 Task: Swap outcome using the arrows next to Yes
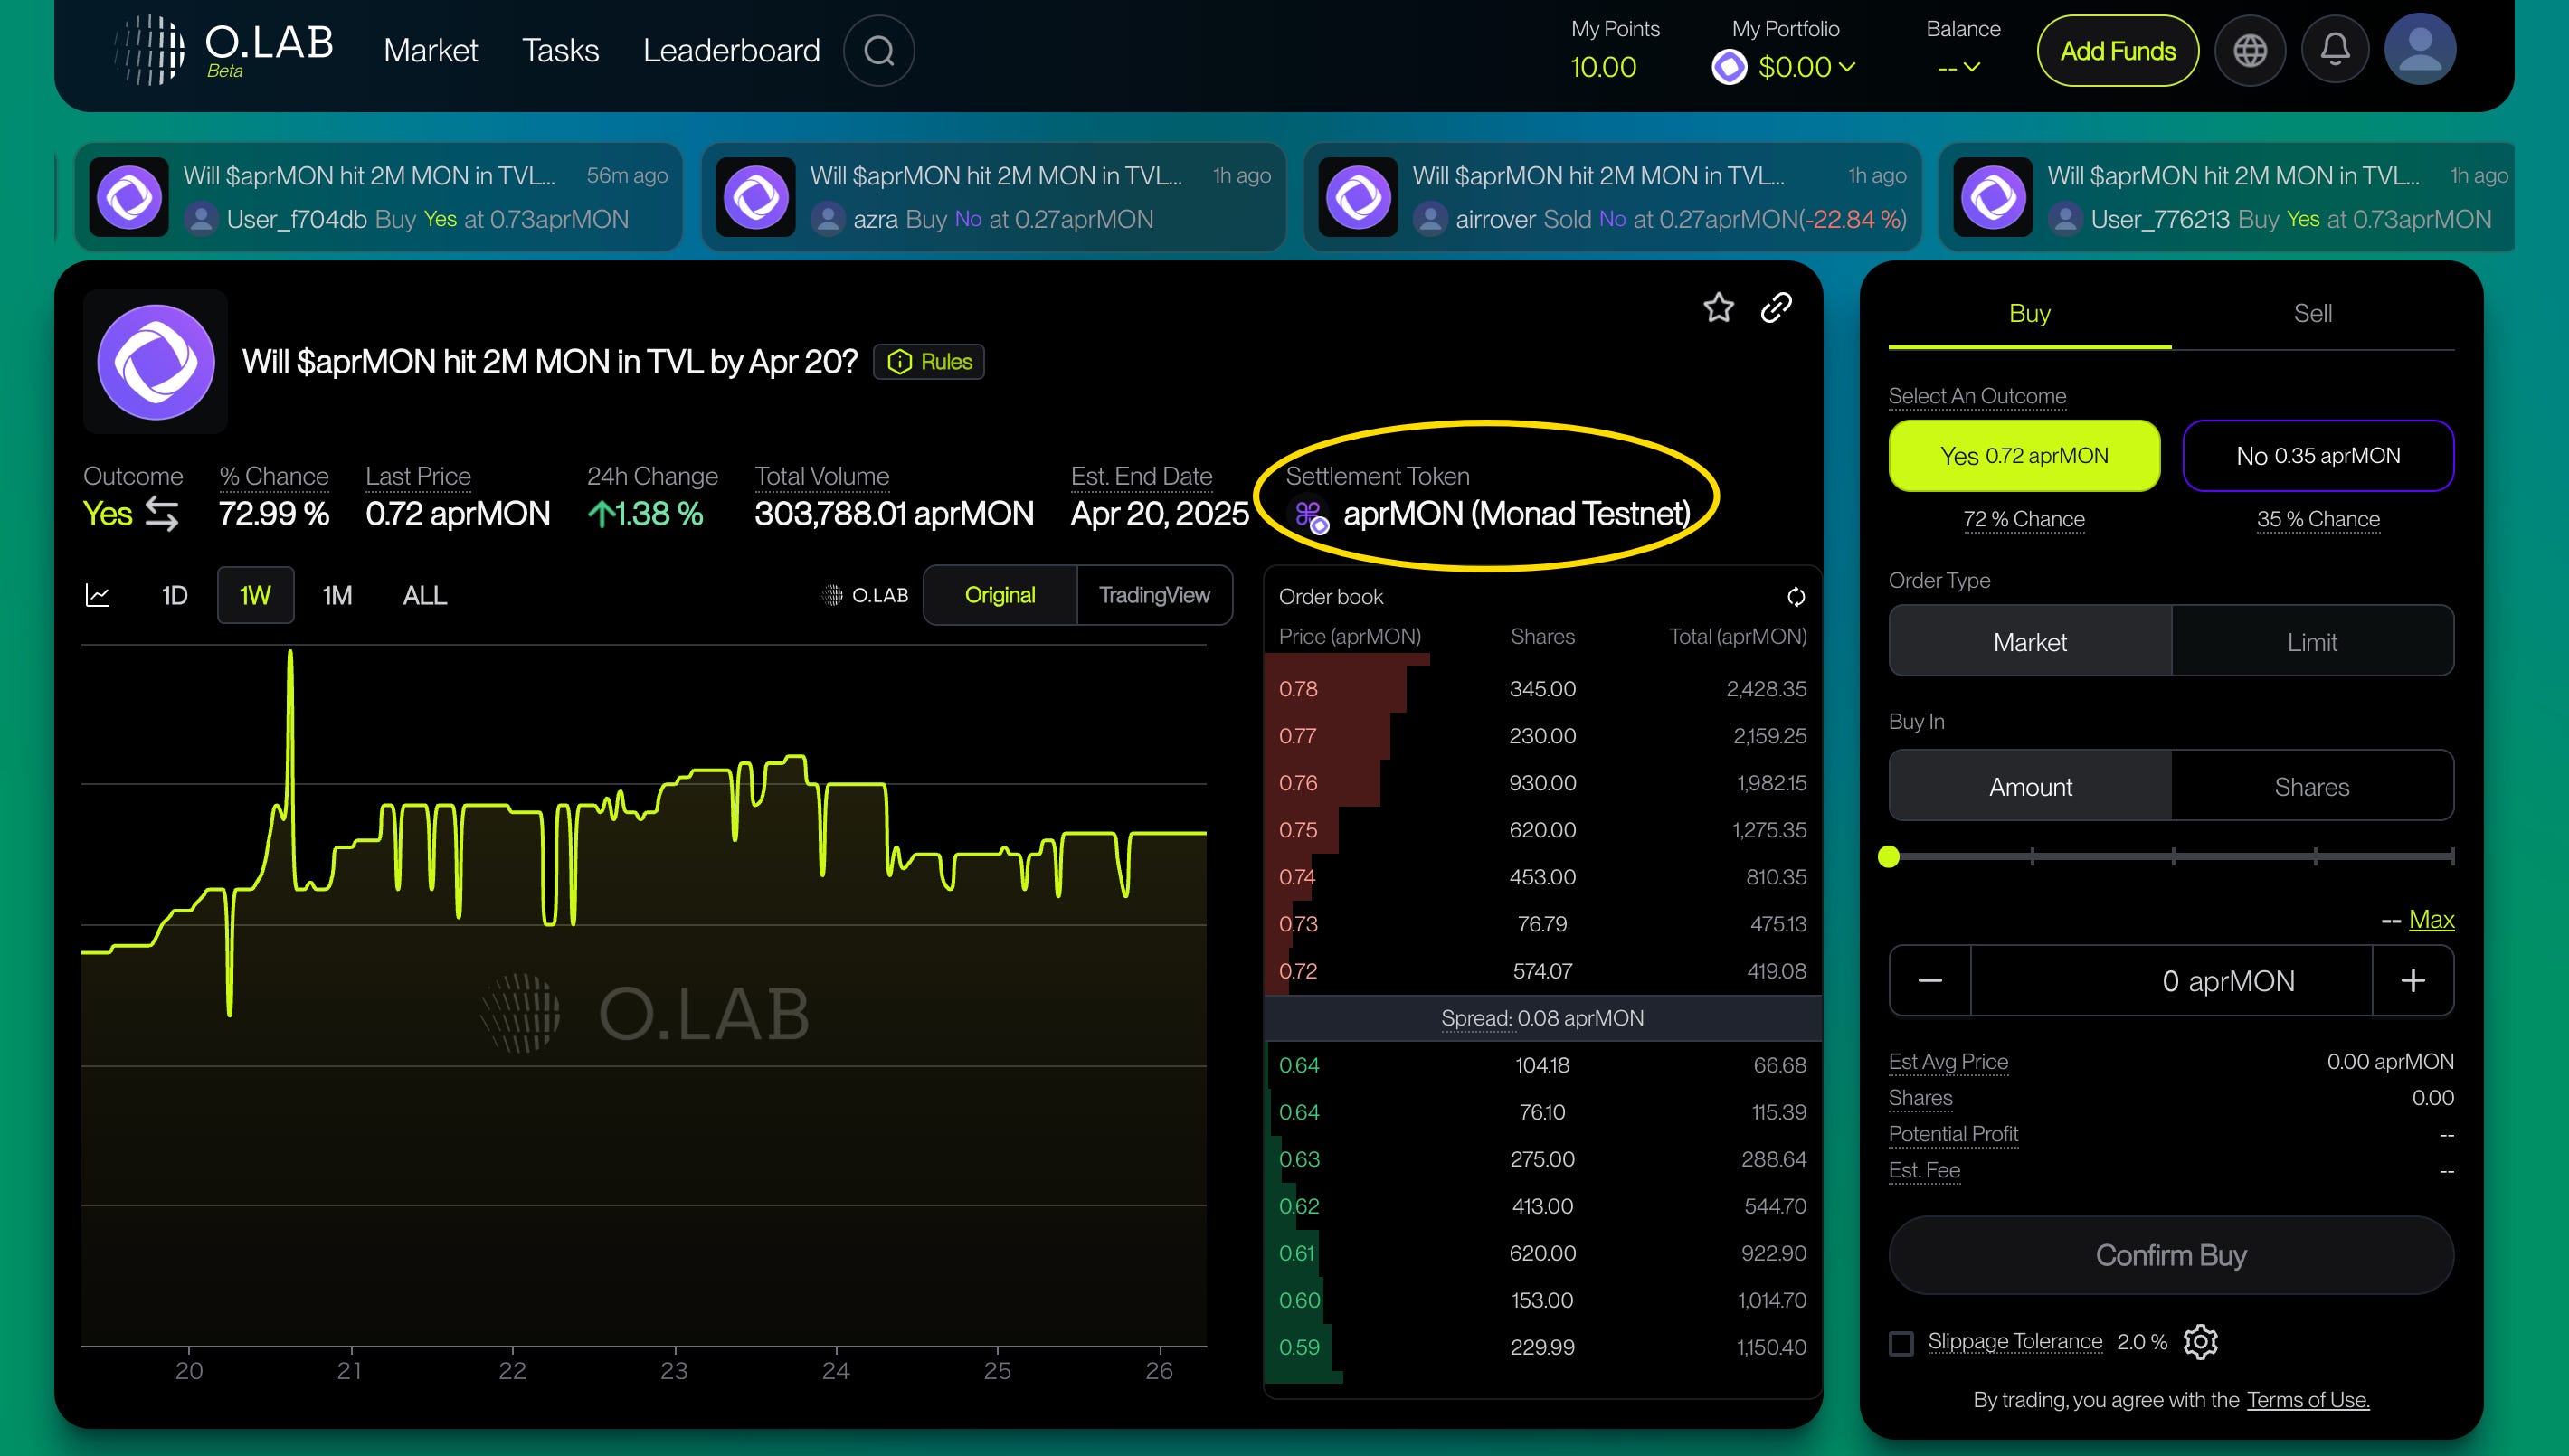point(160,515)
